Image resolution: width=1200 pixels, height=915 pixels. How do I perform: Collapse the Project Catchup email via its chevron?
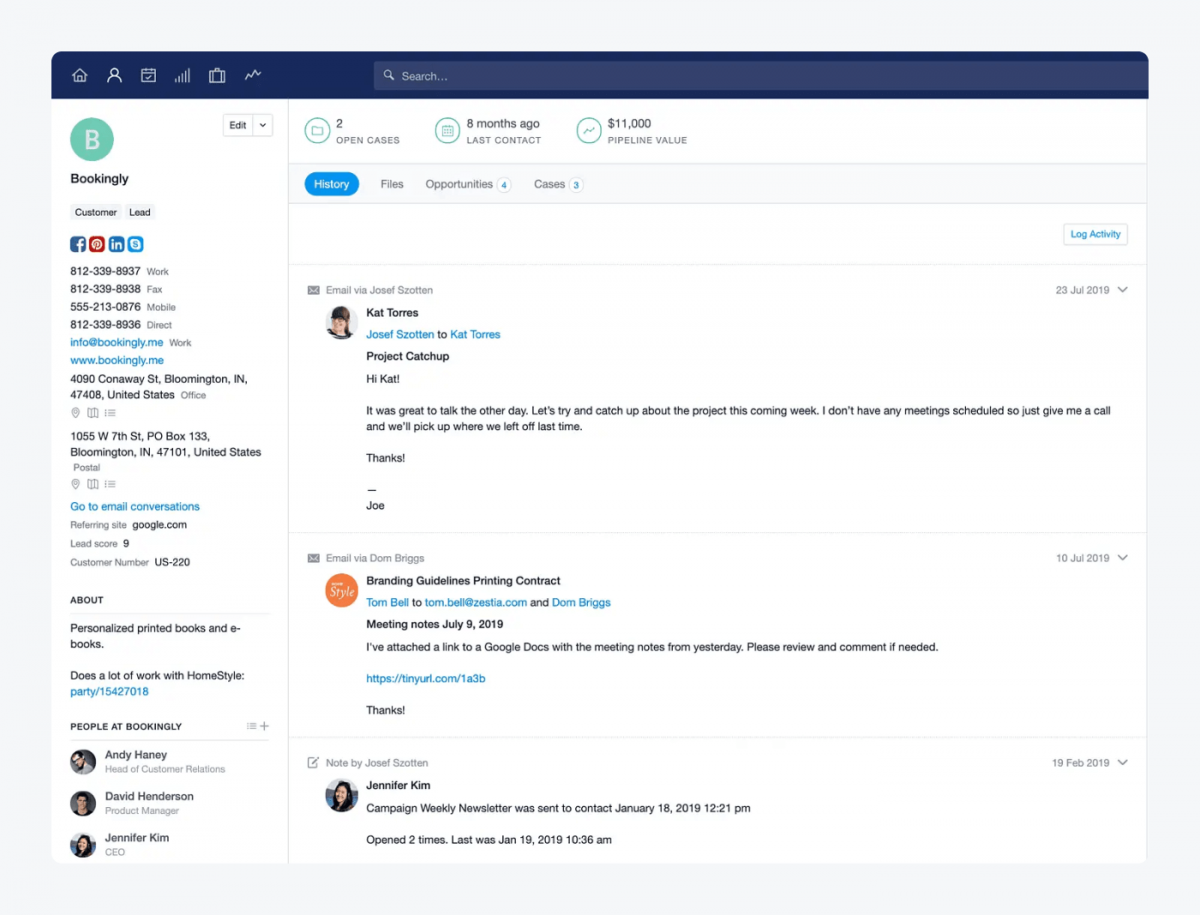[1122, 289]
